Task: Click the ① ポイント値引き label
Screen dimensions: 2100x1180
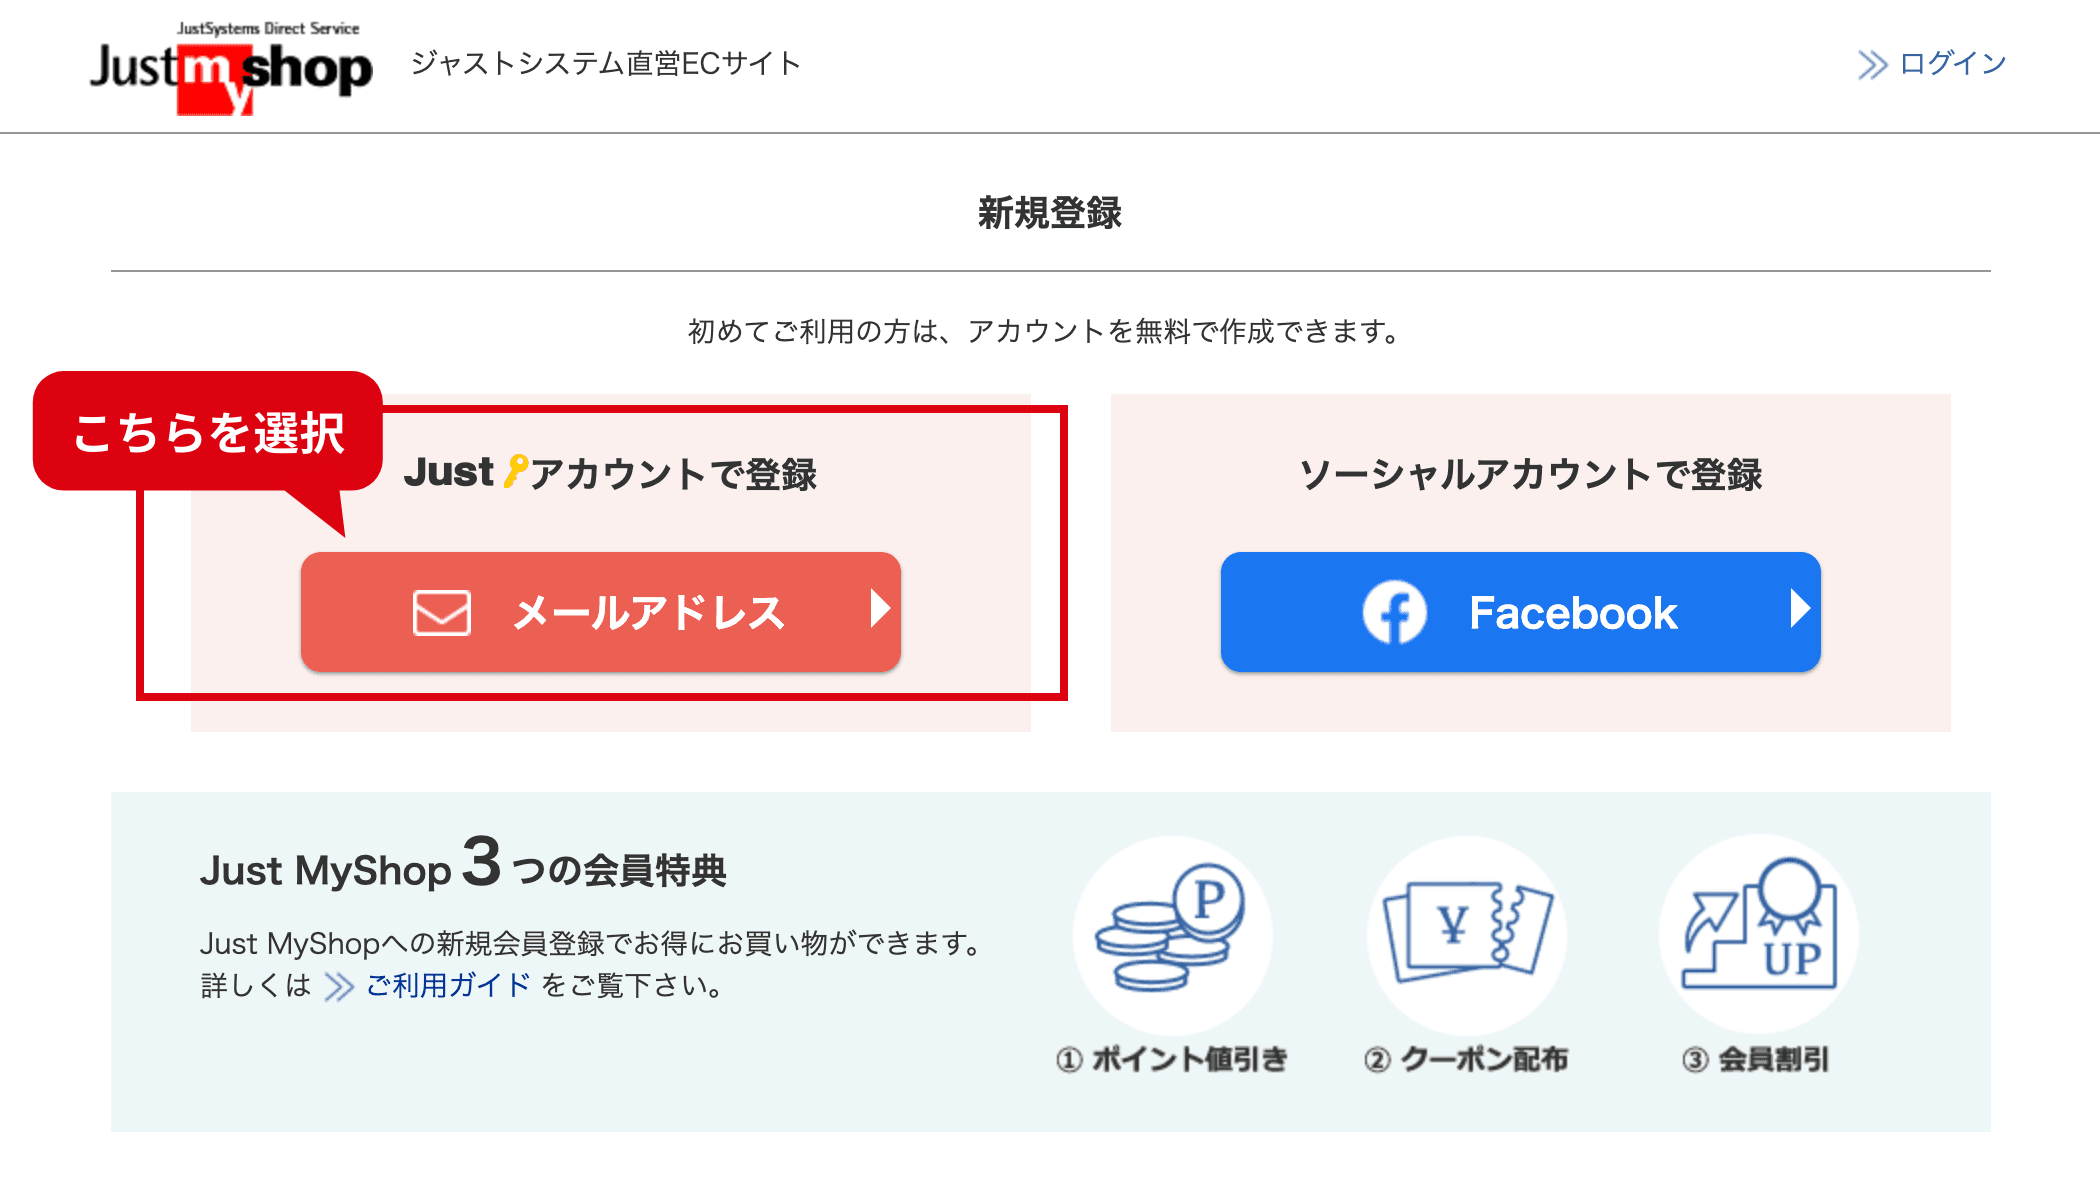Action: point(1172,1059)
